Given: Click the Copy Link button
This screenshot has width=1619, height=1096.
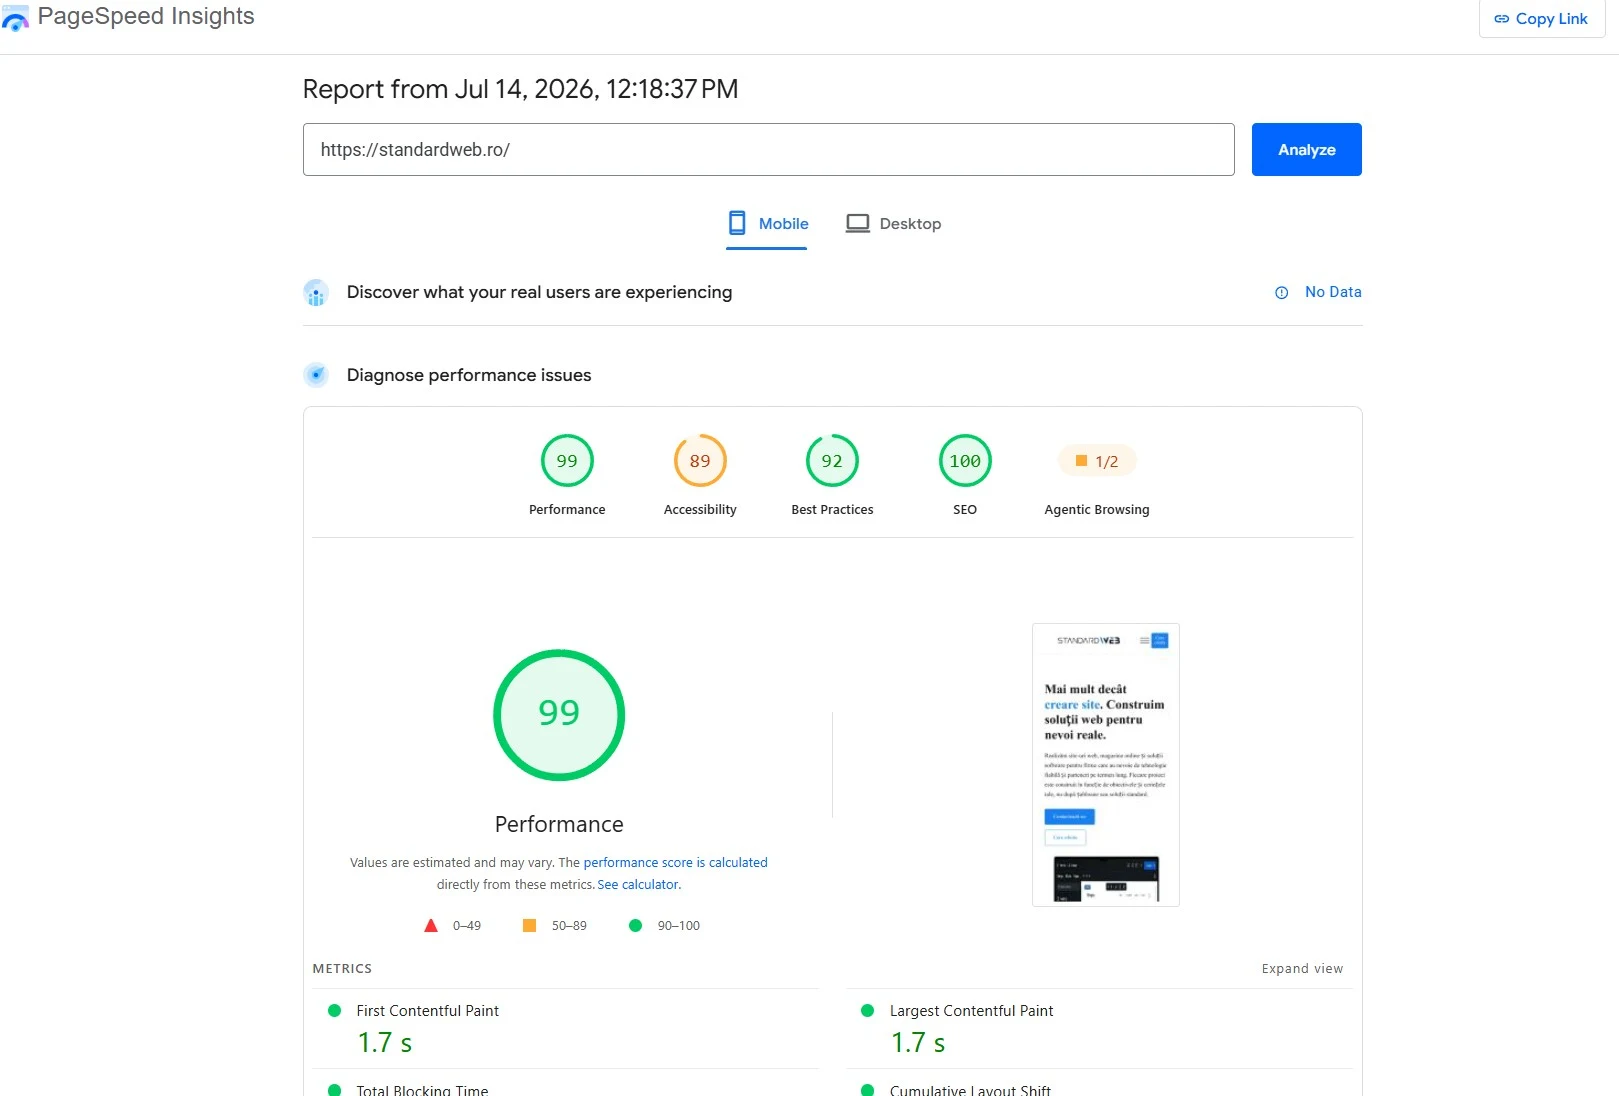Looking at the screenshot, I should (1541, 19).
